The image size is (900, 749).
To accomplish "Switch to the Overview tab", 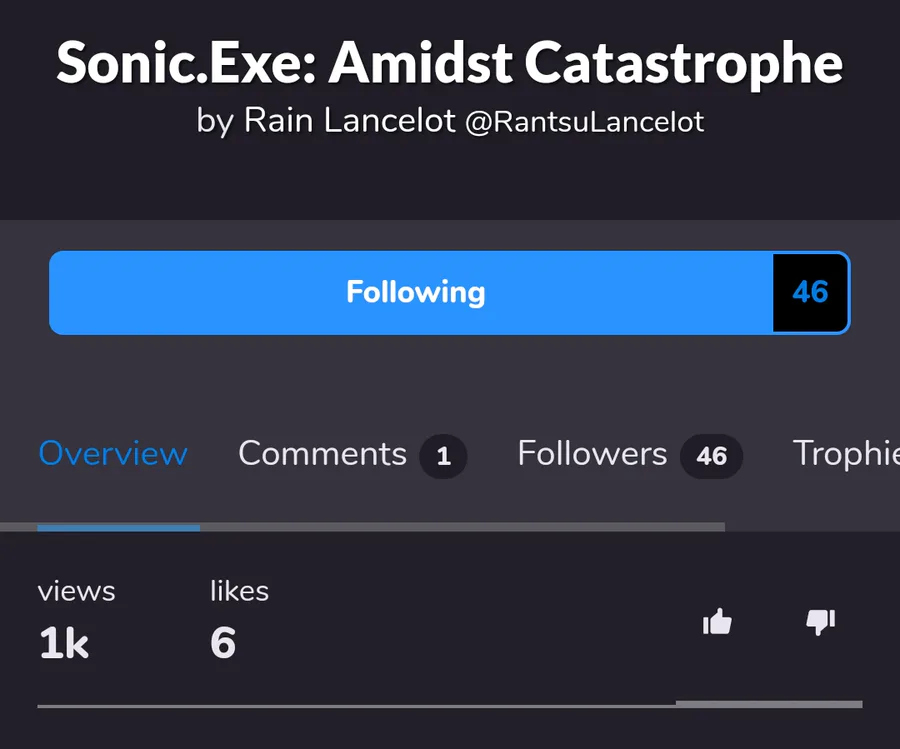I will click(113, 454).
